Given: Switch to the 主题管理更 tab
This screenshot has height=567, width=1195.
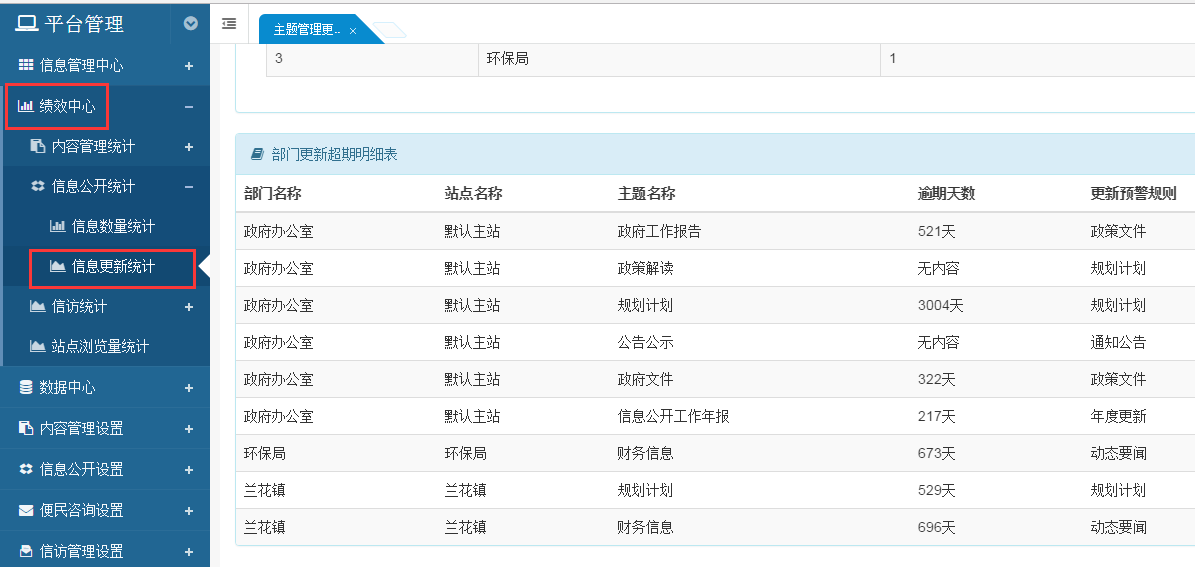Looking at the screenshot, I should [306, 30].
